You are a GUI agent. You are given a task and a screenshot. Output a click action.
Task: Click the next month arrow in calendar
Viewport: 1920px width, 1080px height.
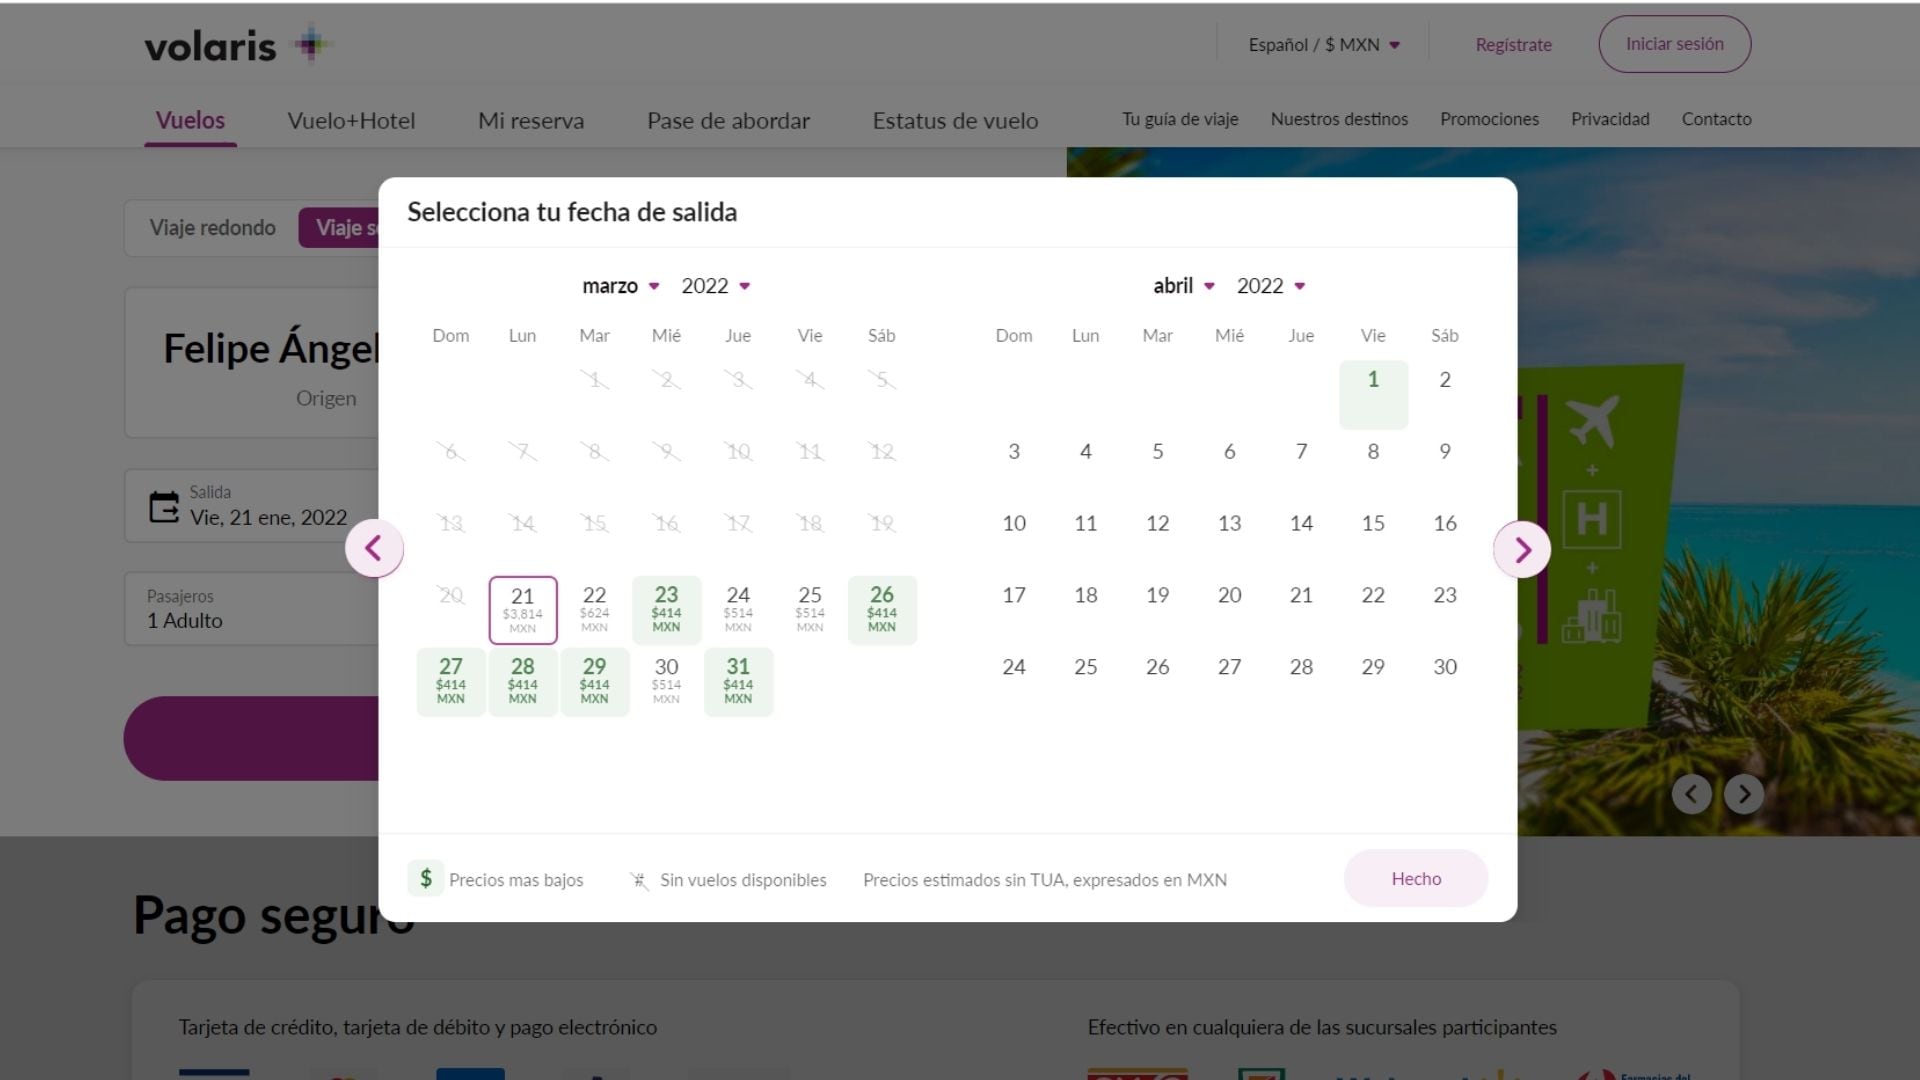(x=1521, y=549)
